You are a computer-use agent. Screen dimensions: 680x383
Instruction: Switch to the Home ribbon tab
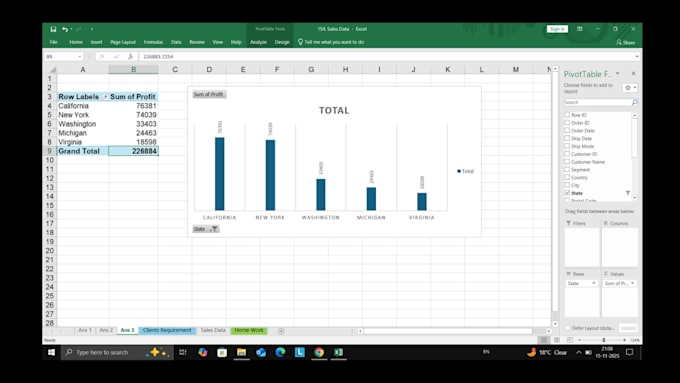point(75,42)
